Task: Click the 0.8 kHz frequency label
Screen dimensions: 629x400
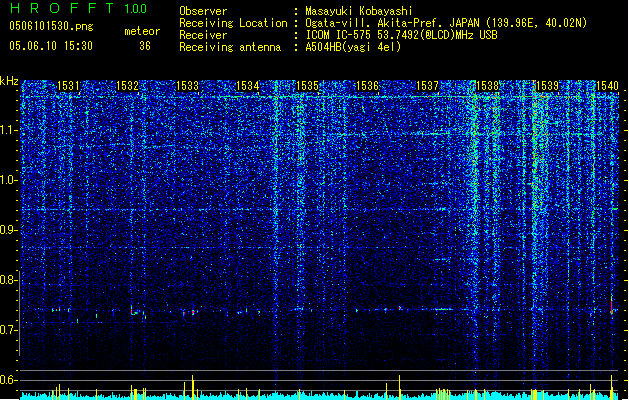Action: pos(8,280)
